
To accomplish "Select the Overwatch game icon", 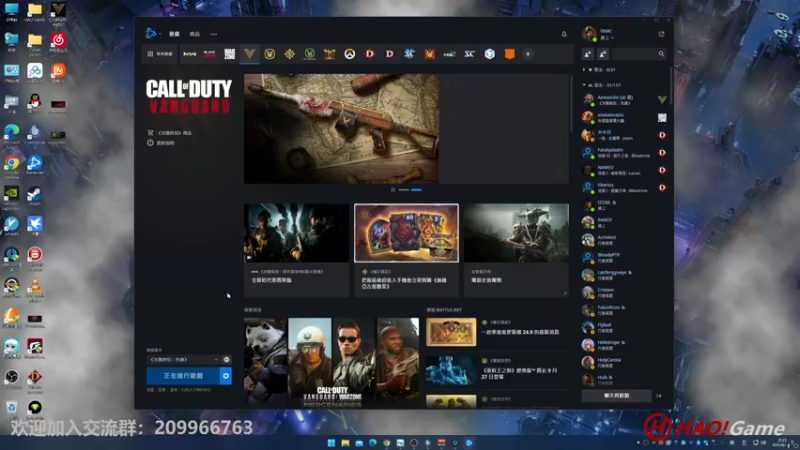I will click(349, 54).
